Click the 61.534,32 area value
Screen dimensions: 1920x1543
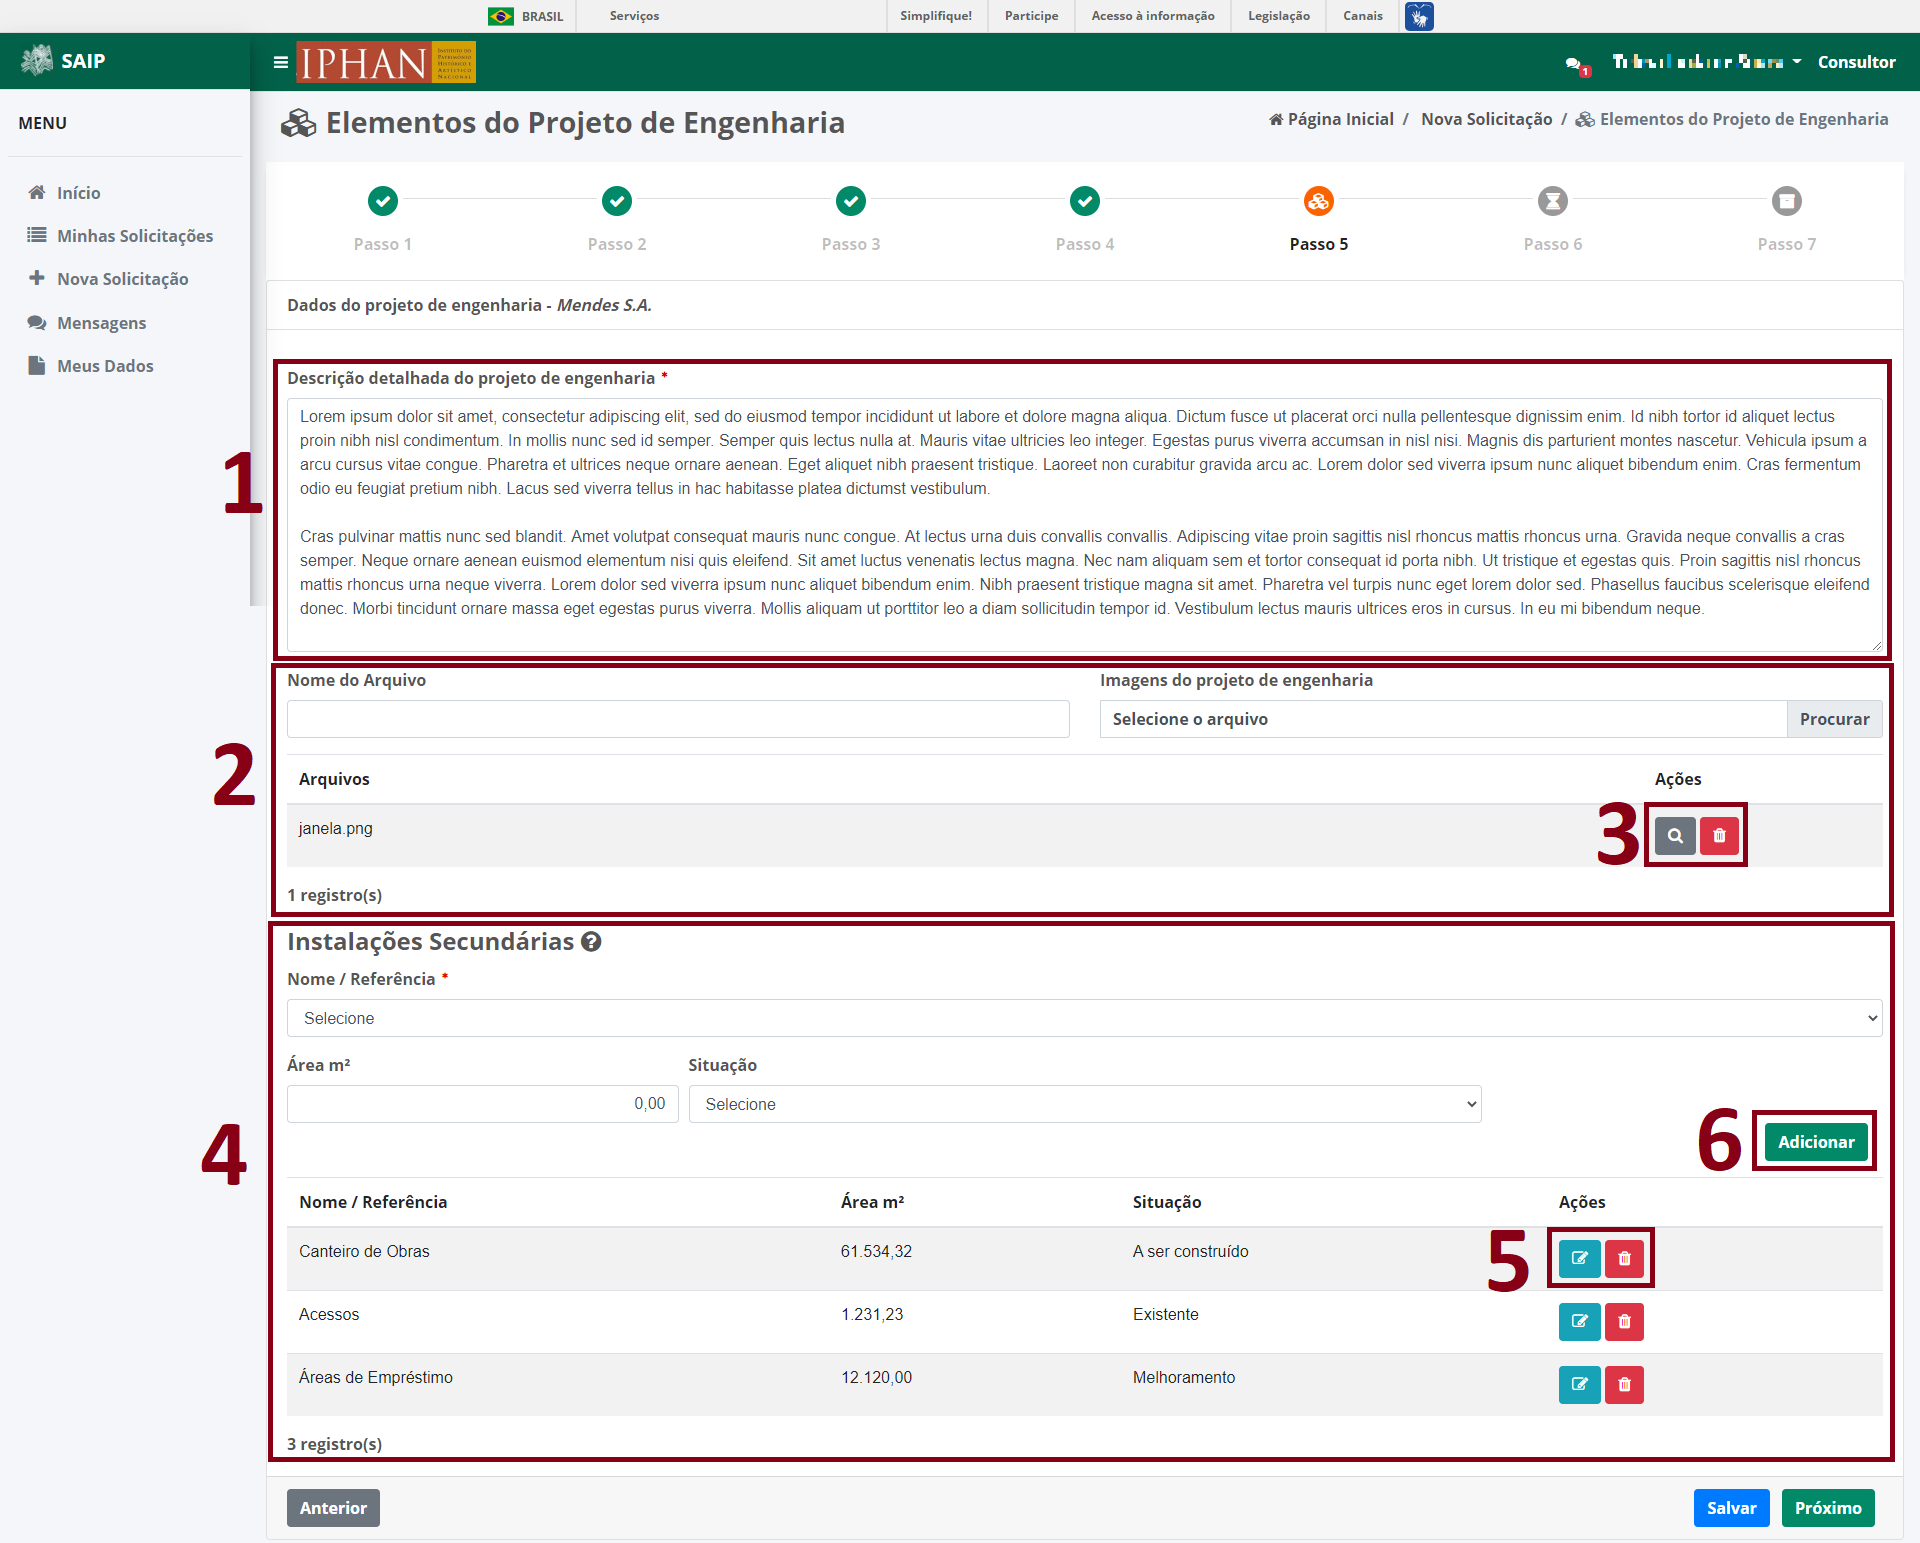tap(876, 1251)
